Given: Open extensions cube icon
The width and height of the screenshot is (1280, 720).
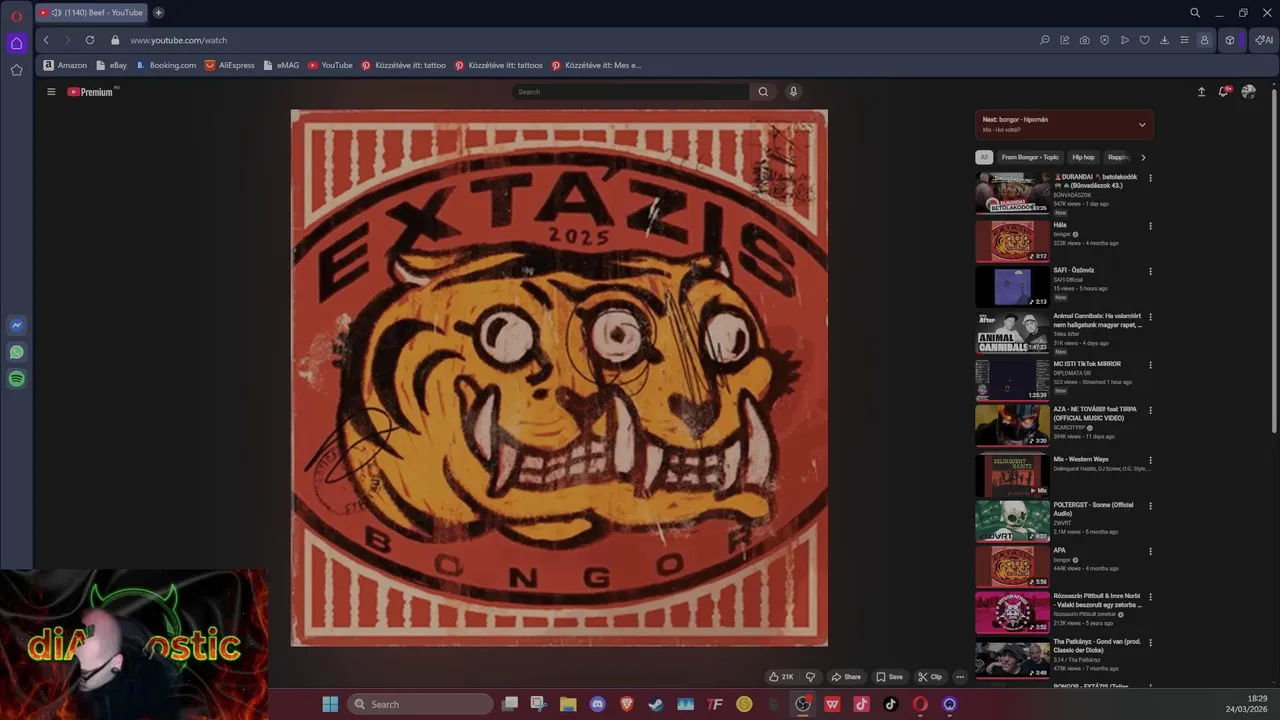Looking at the screenshot, I should pos(1231,40).
